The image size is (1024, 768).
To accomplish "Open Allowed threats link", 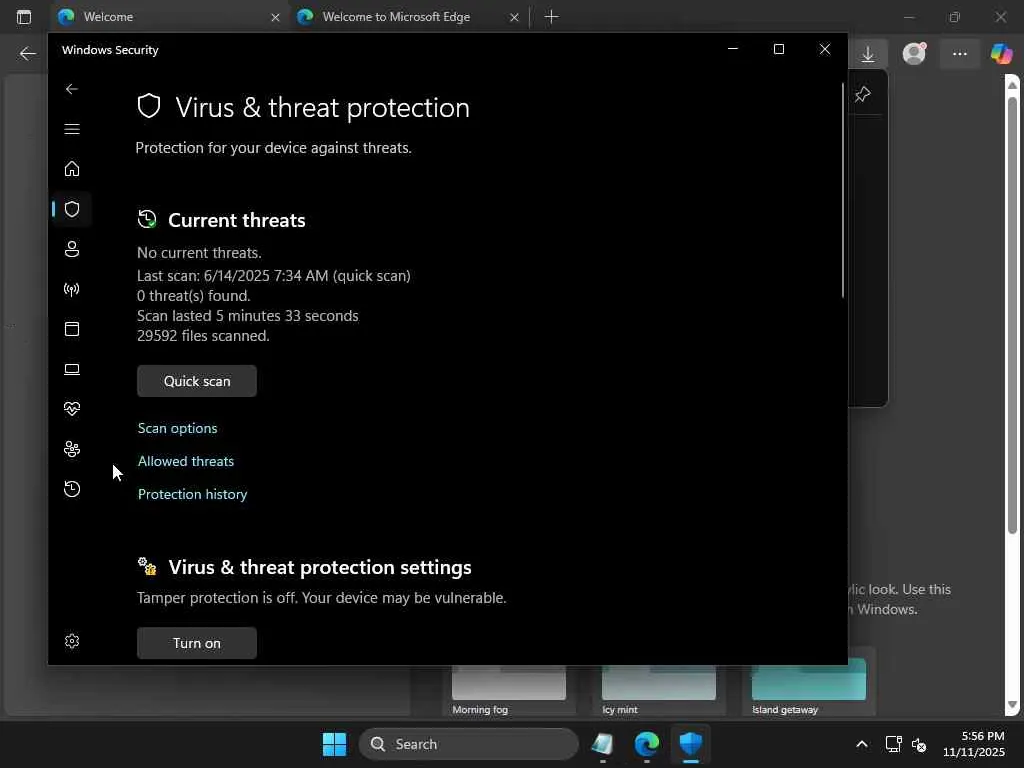I will click(185, 461).
